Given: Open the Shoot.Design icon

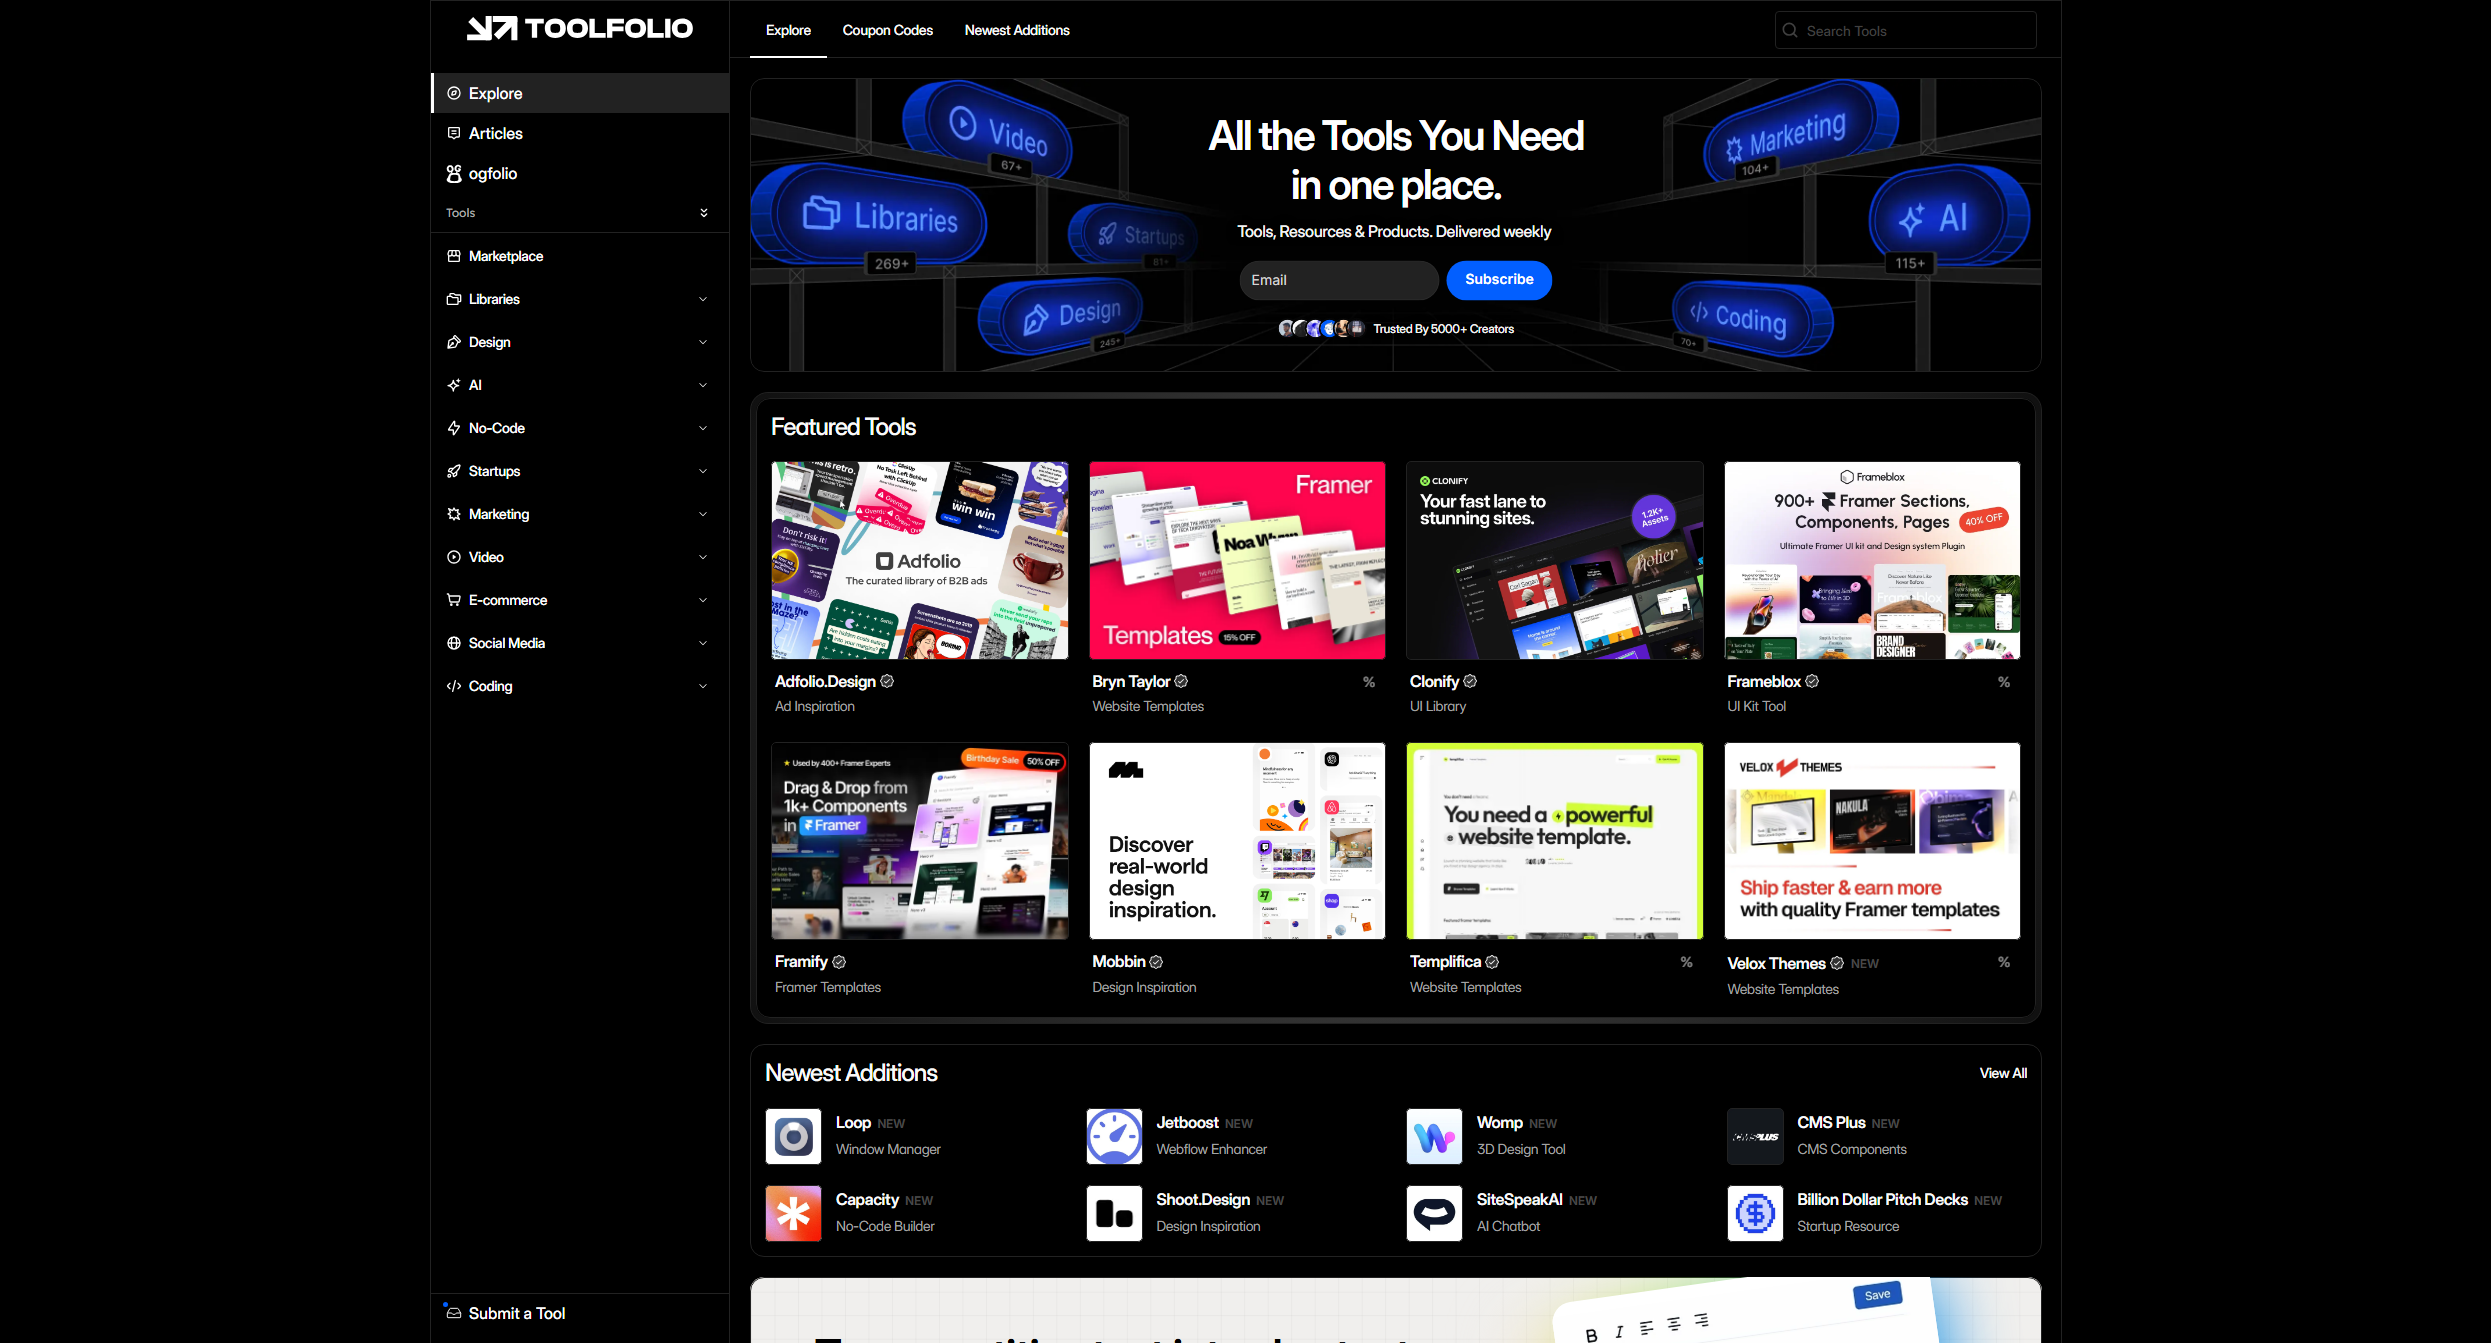Looking at the screenshot, I should tap(1114, 1213).
